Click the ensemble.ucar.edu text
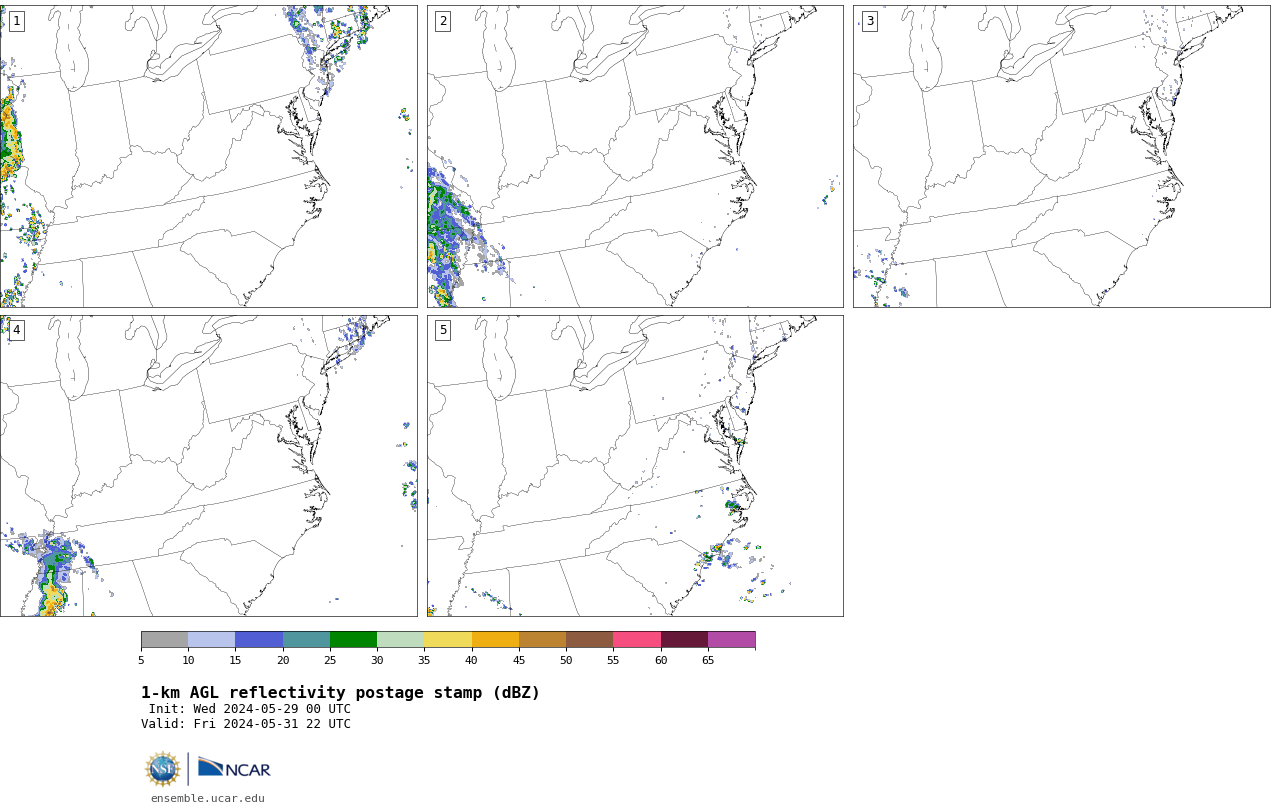The width and height of the screenshot is (1280, 809). coord(208,798)
